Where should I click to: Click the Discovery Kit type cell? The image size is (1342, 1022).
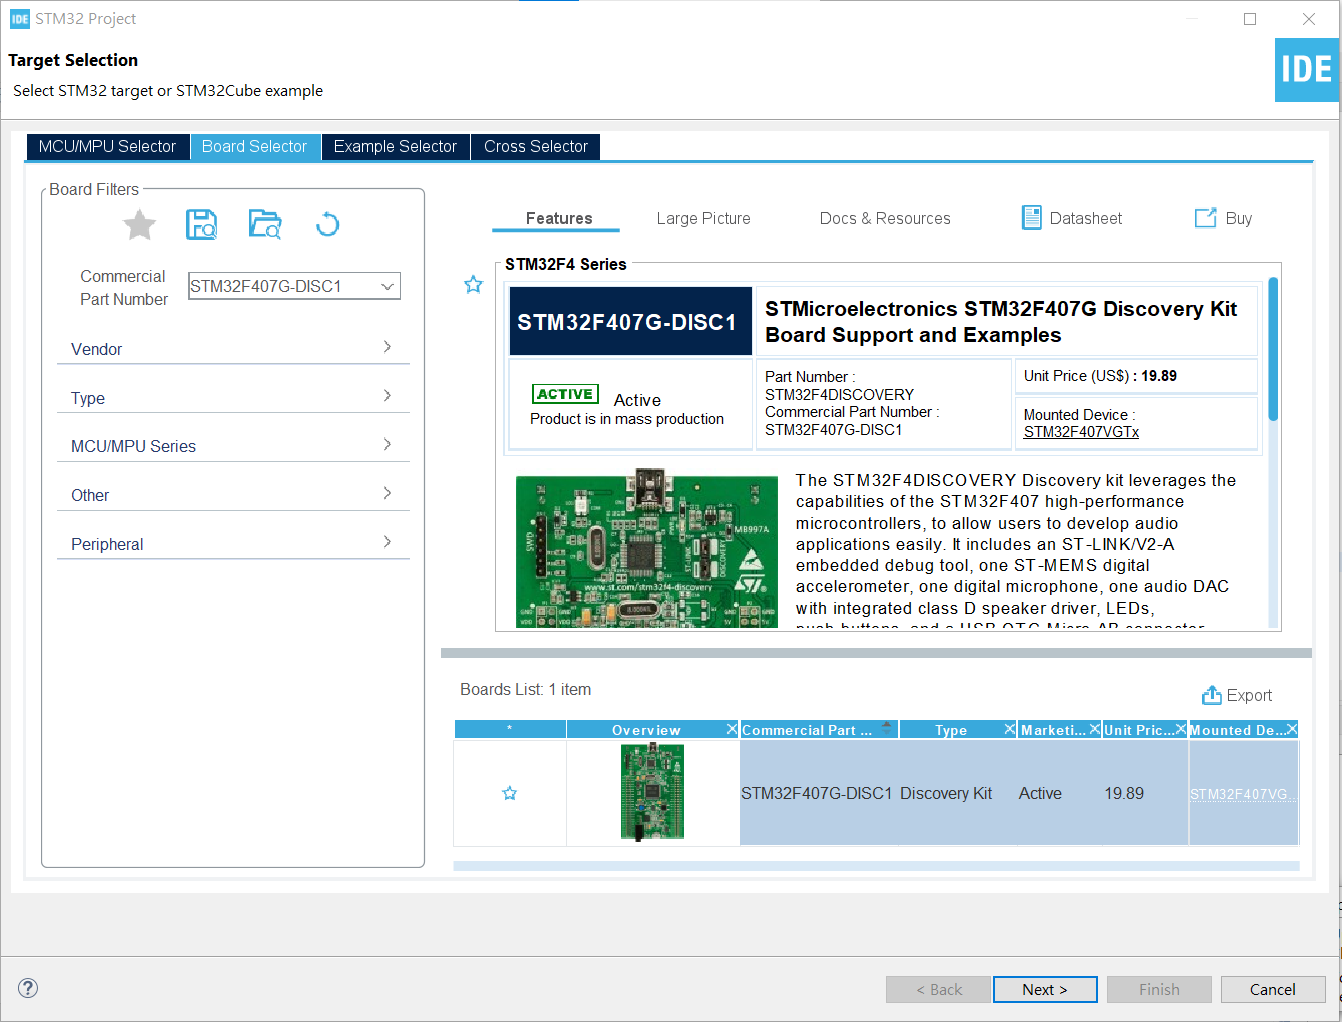[946, 793]
